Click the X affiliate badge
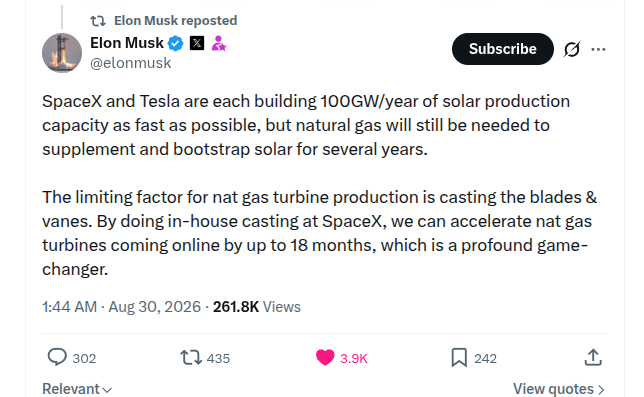The height and width of the screenshot is (397, 644). click(197, 43)
